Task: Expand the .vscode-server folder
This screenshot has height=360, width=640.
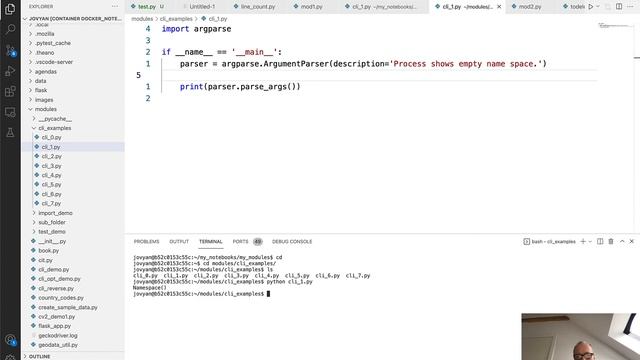Action: 54,62
